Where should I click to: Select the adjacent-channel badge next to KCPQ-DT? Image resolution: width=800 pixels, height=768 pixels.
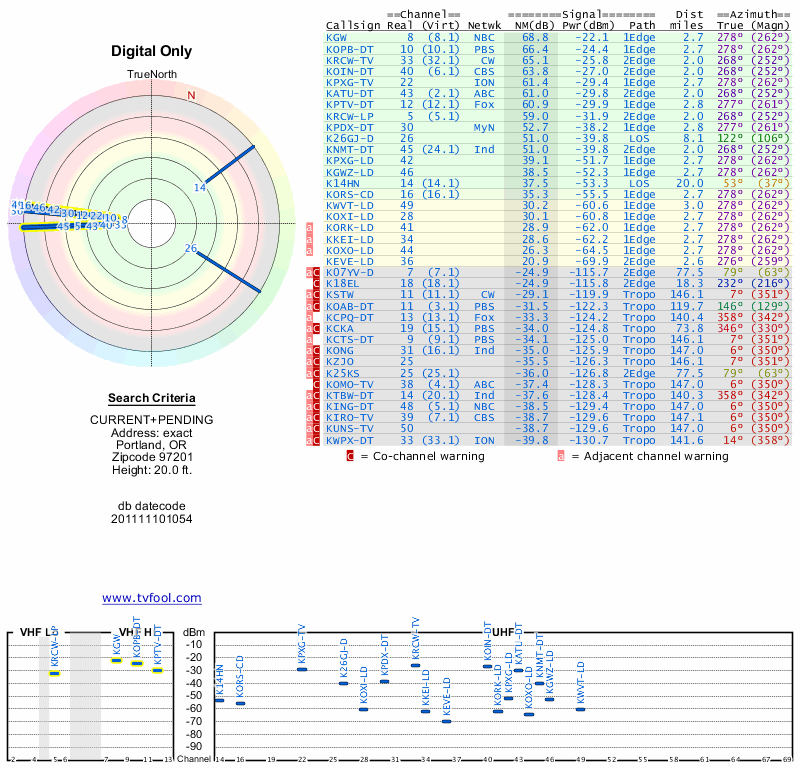(308, 317)
